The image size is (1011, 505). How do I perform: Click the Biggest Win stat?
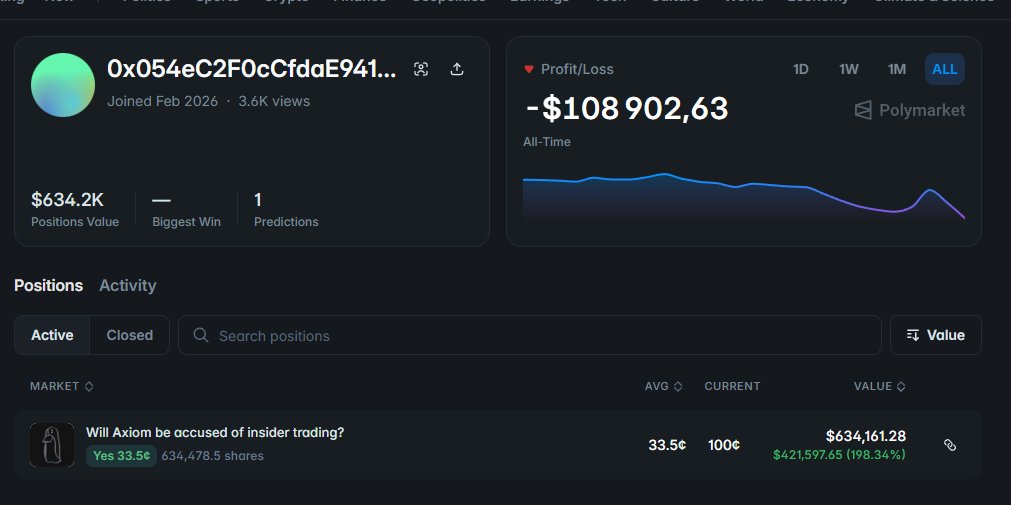click(186, 210)
